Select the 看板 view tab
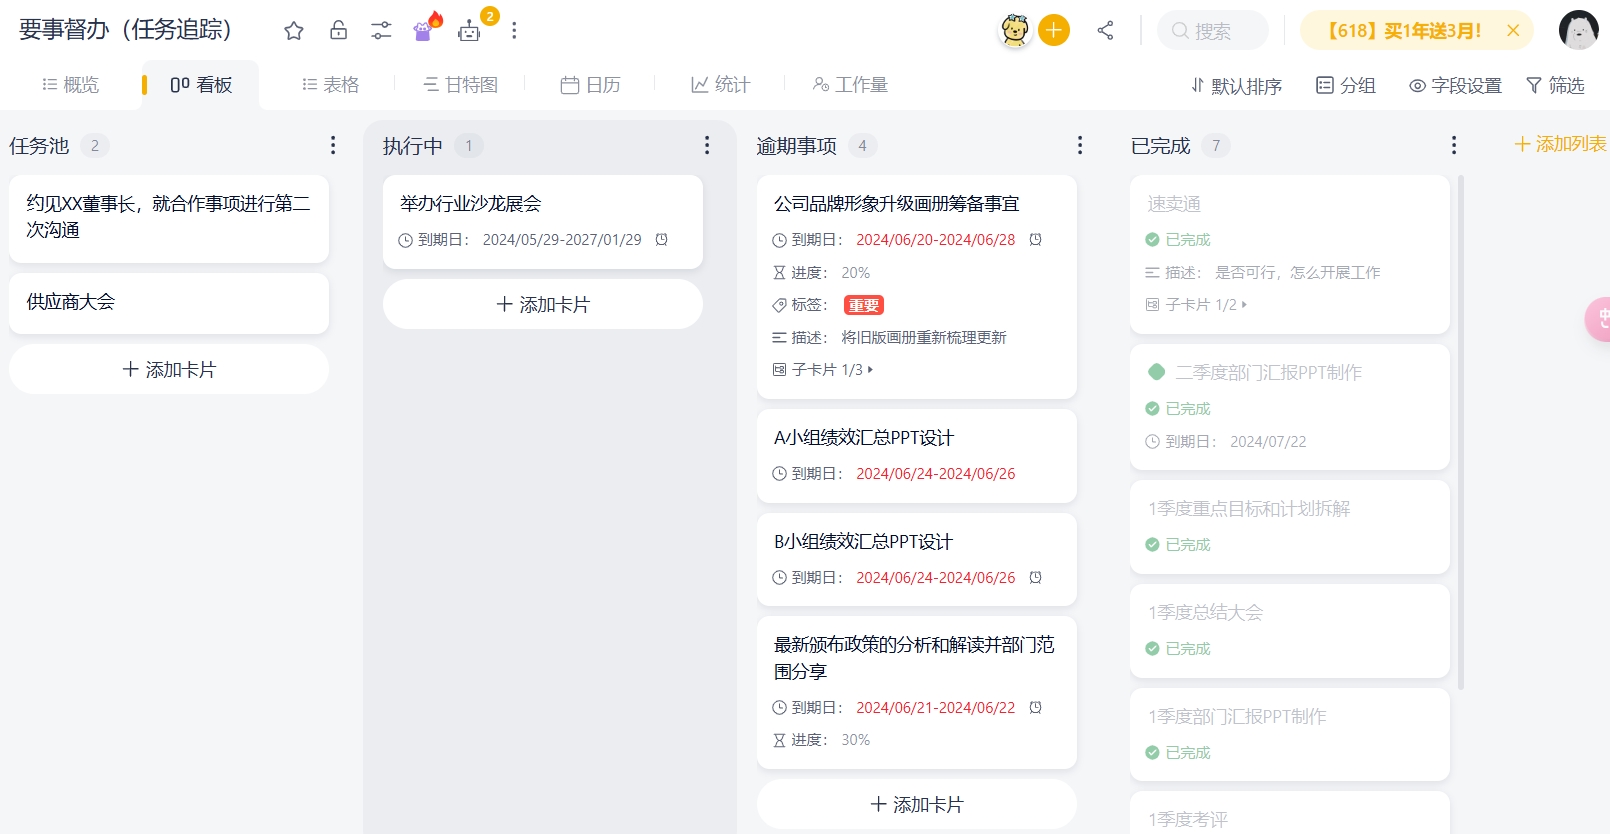 201,85
